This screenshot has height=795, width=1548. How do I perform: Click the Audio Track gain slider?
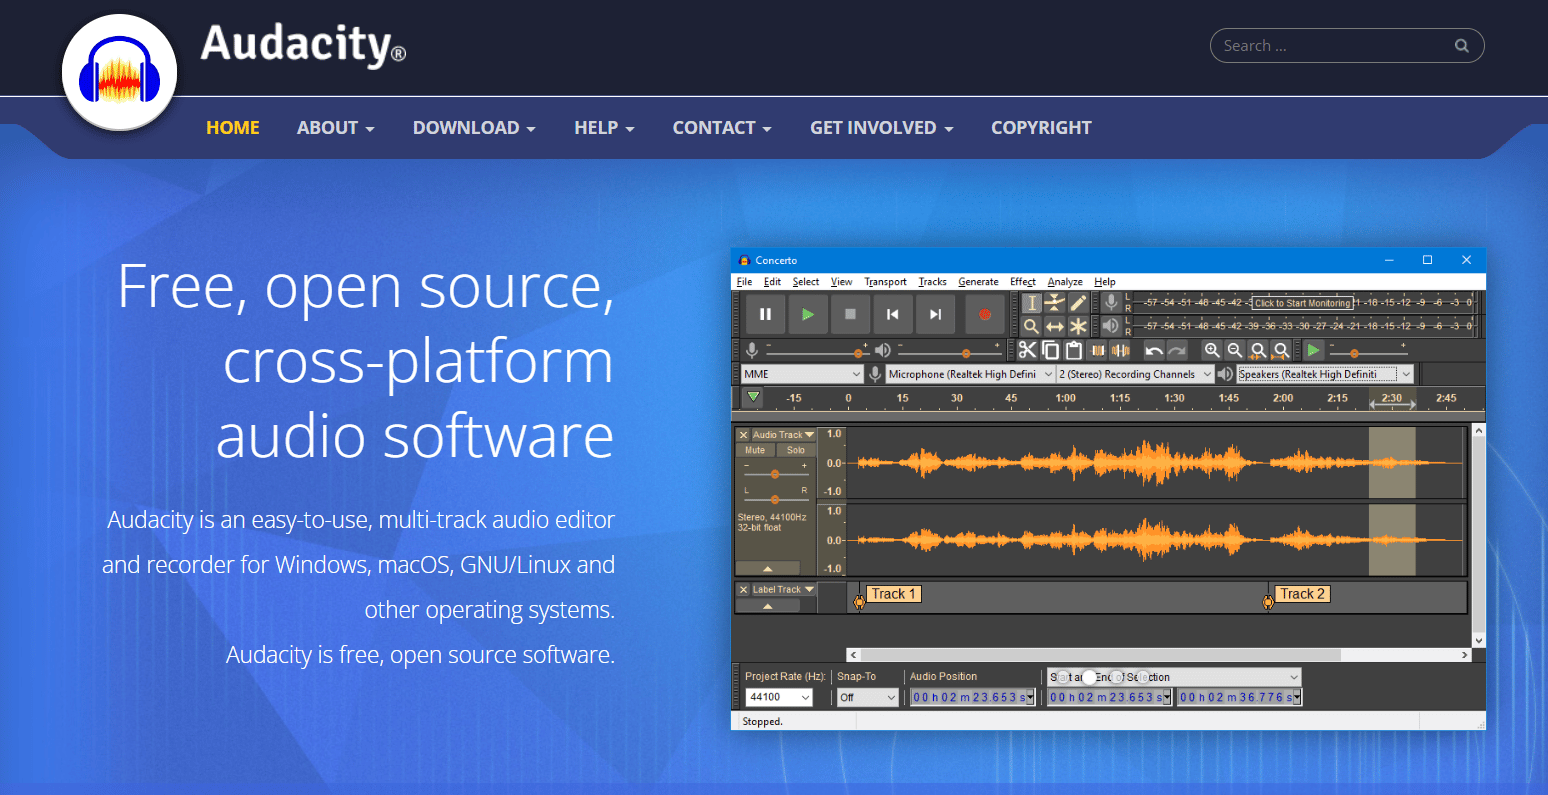pos(775,473)
